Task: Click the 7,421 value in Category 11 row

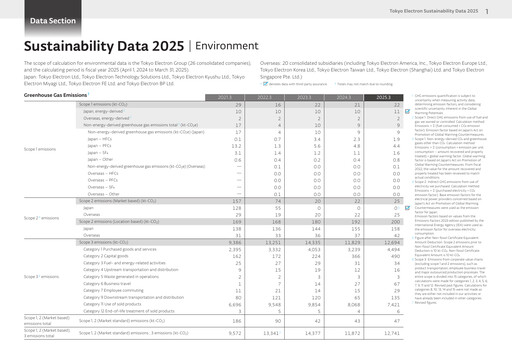Action: (x=394, y=305)
